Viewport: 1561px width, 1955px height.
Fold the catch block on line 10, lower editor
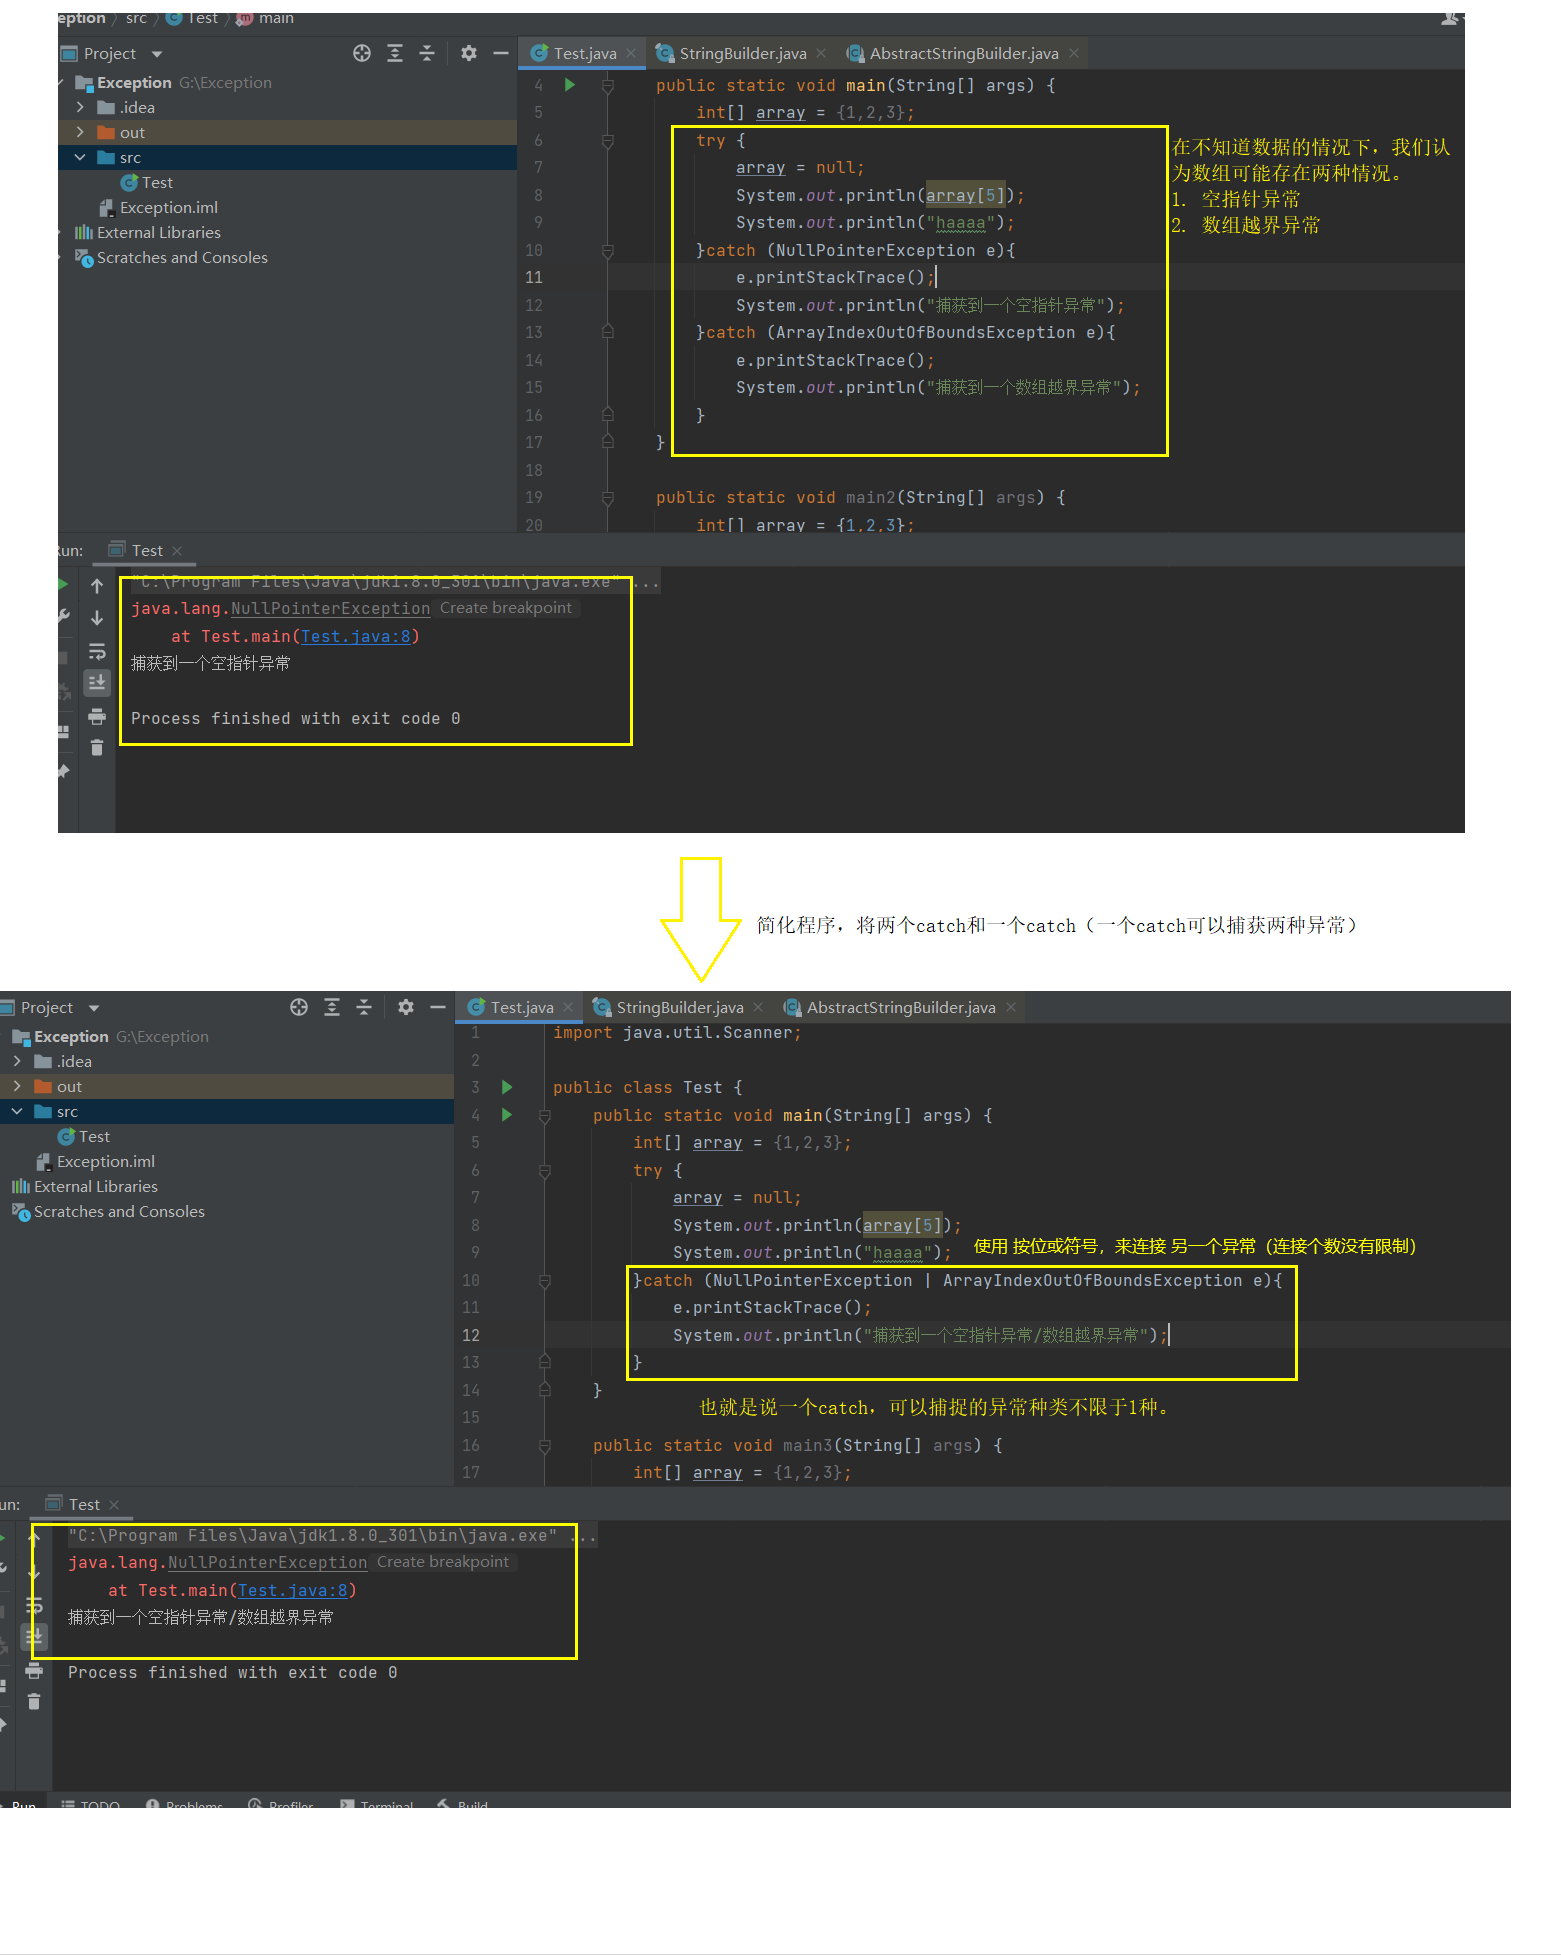point(545,1280)
